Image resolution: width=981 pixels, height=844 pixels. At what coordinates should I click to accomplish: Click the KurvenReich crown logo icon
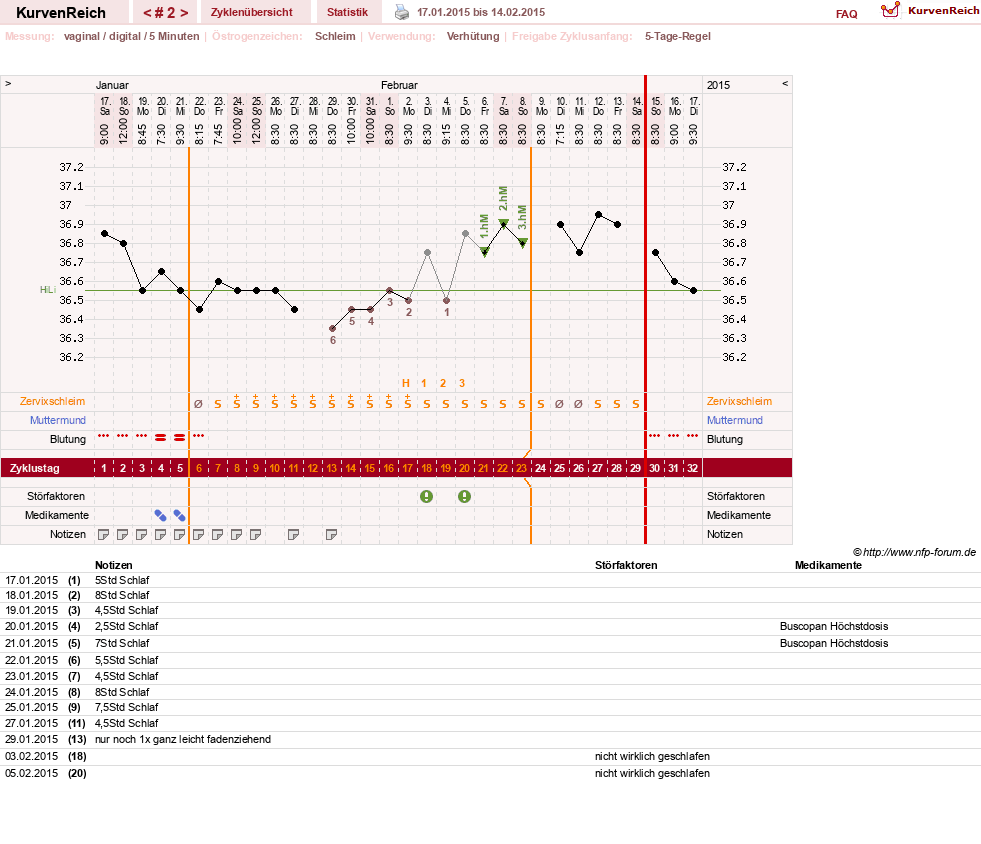[x=890, y=10]
